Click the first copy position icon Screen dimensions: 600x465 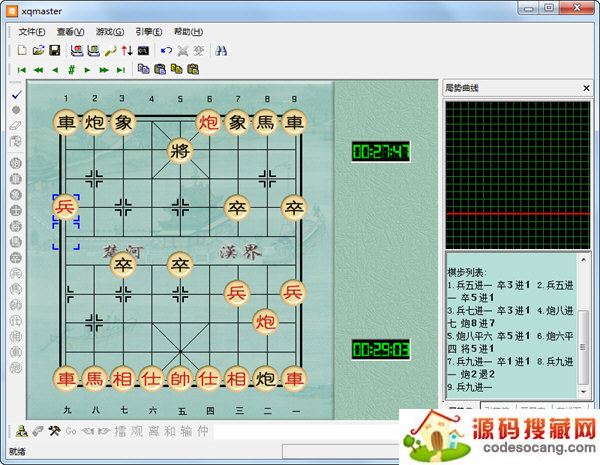point(143,69)
